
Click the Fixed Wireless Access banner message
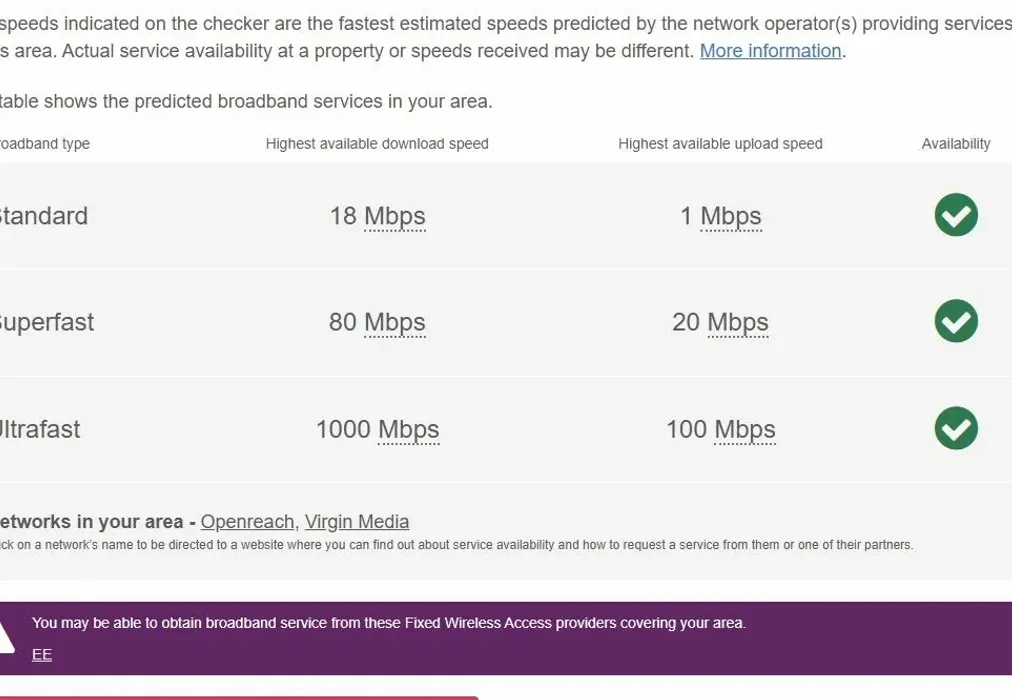coord(388,623)
